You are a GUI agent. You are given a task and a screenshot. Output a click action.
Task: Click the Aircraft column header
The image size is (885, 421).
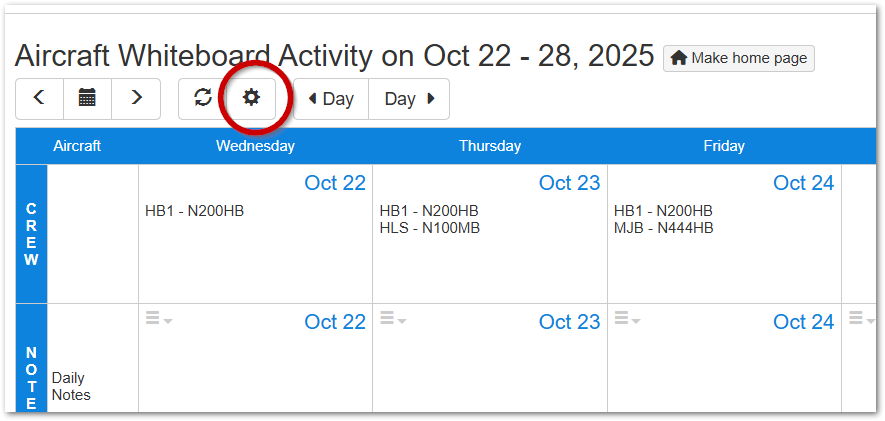[77, 146]
